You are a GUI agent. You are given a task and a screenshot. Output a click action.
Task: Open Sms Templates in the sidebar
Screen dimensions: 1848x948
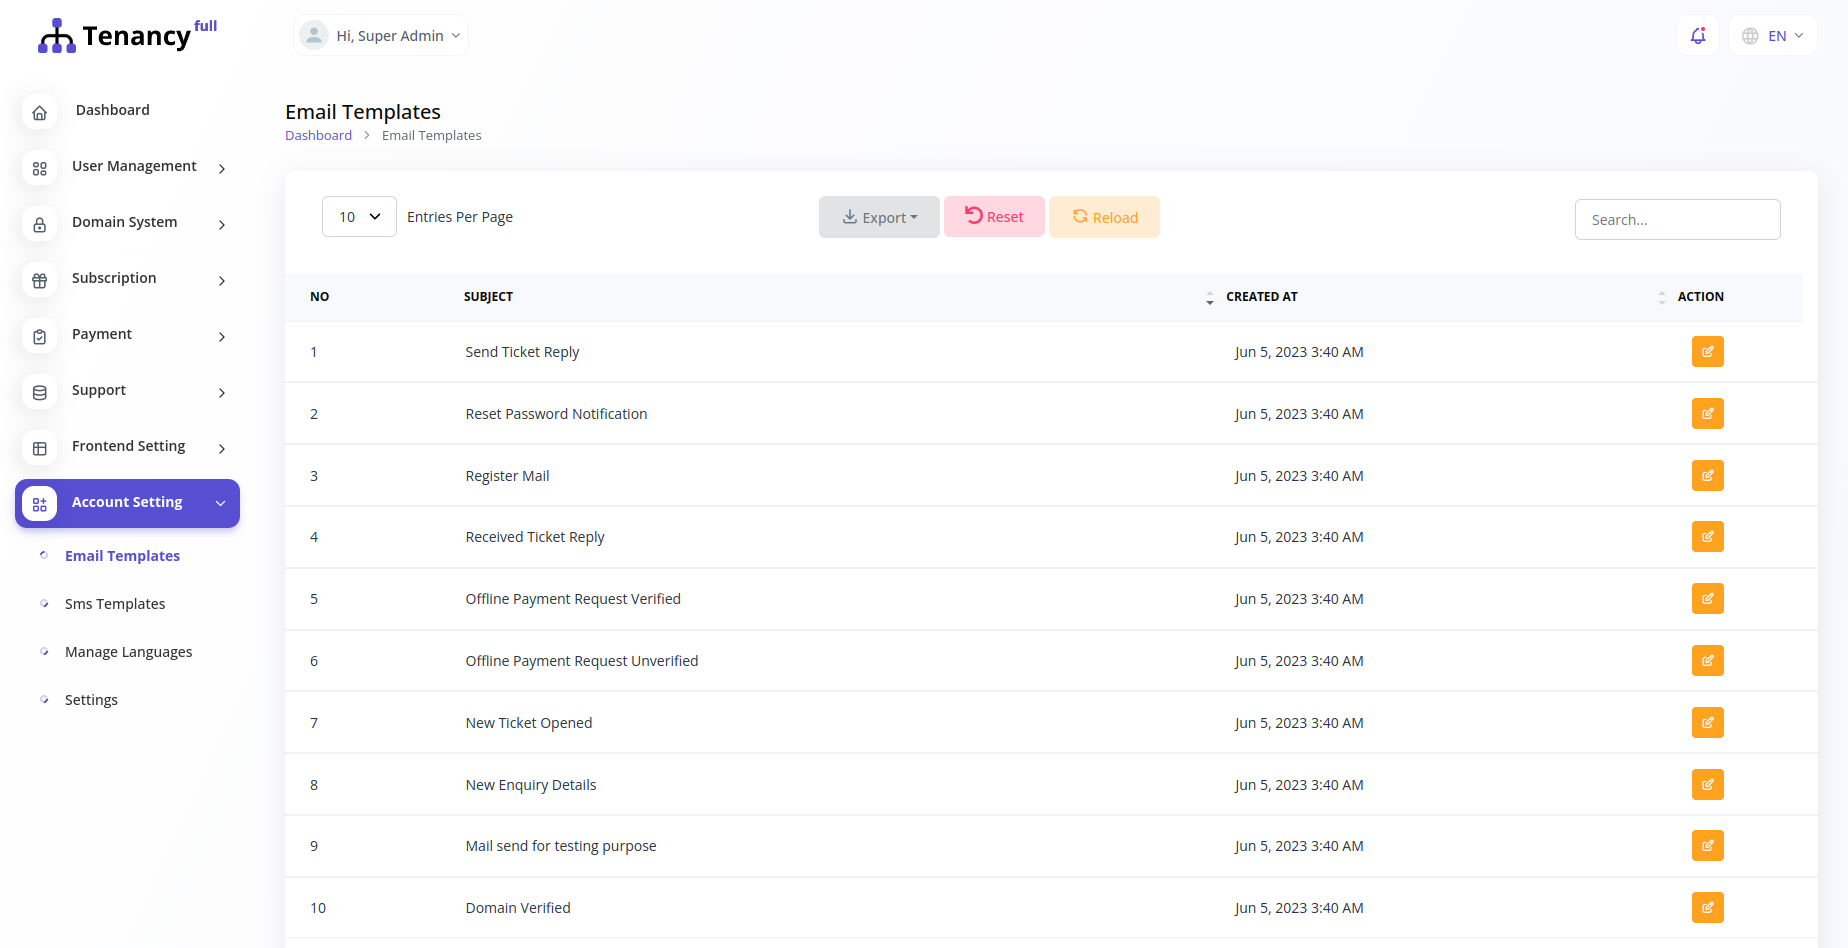point(115,604)
